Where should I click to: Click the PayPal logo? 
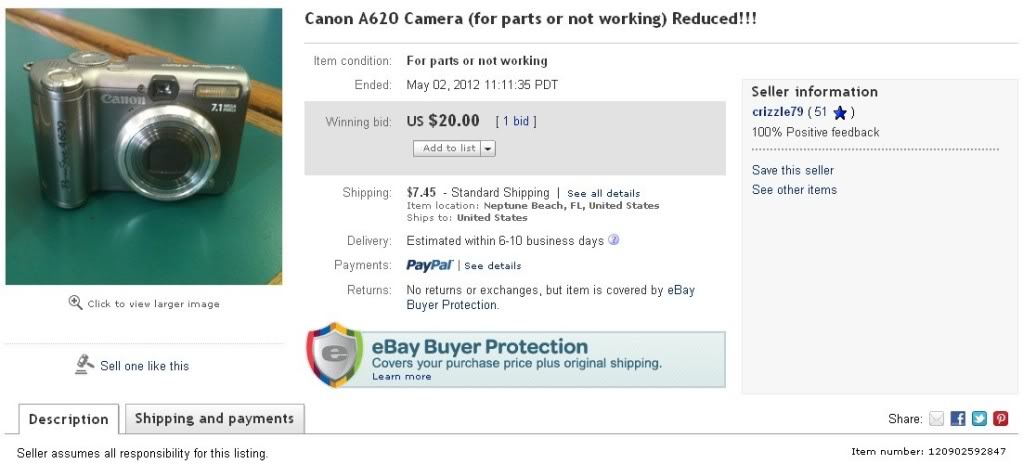coord(430,265)
